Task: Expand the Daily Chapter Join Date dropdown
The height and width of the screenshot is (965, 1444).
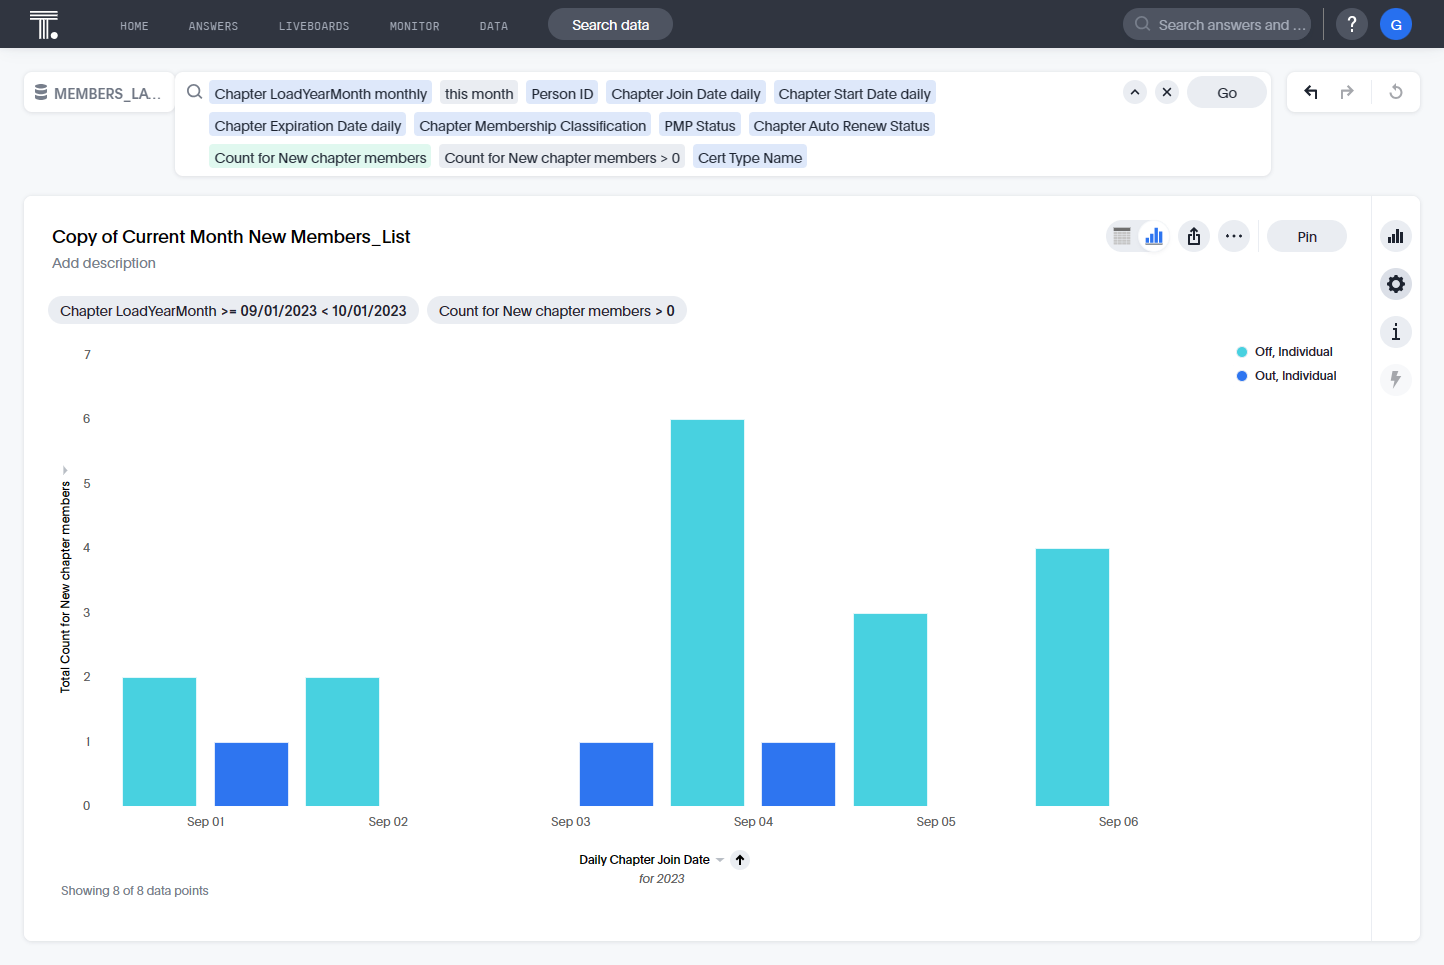Action: pos(720,860)
